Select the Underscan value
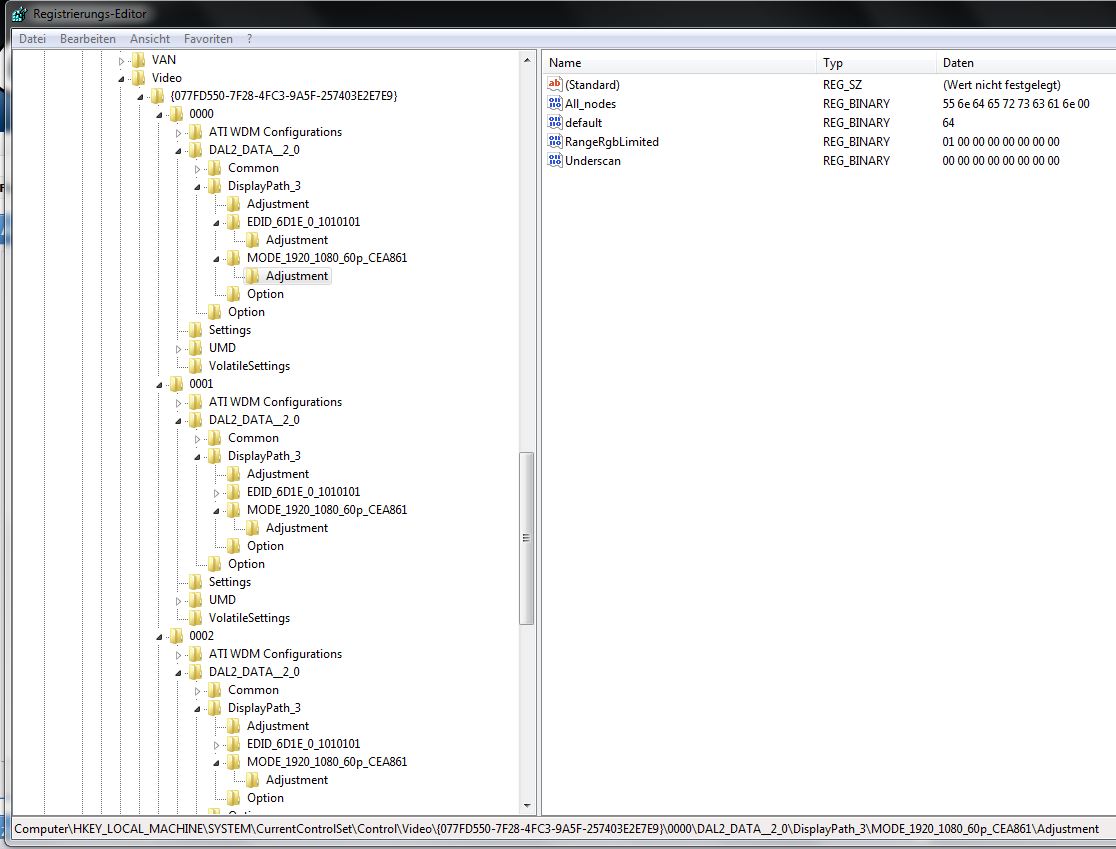Screen dimensions: 1116x849 coord(592,161)
